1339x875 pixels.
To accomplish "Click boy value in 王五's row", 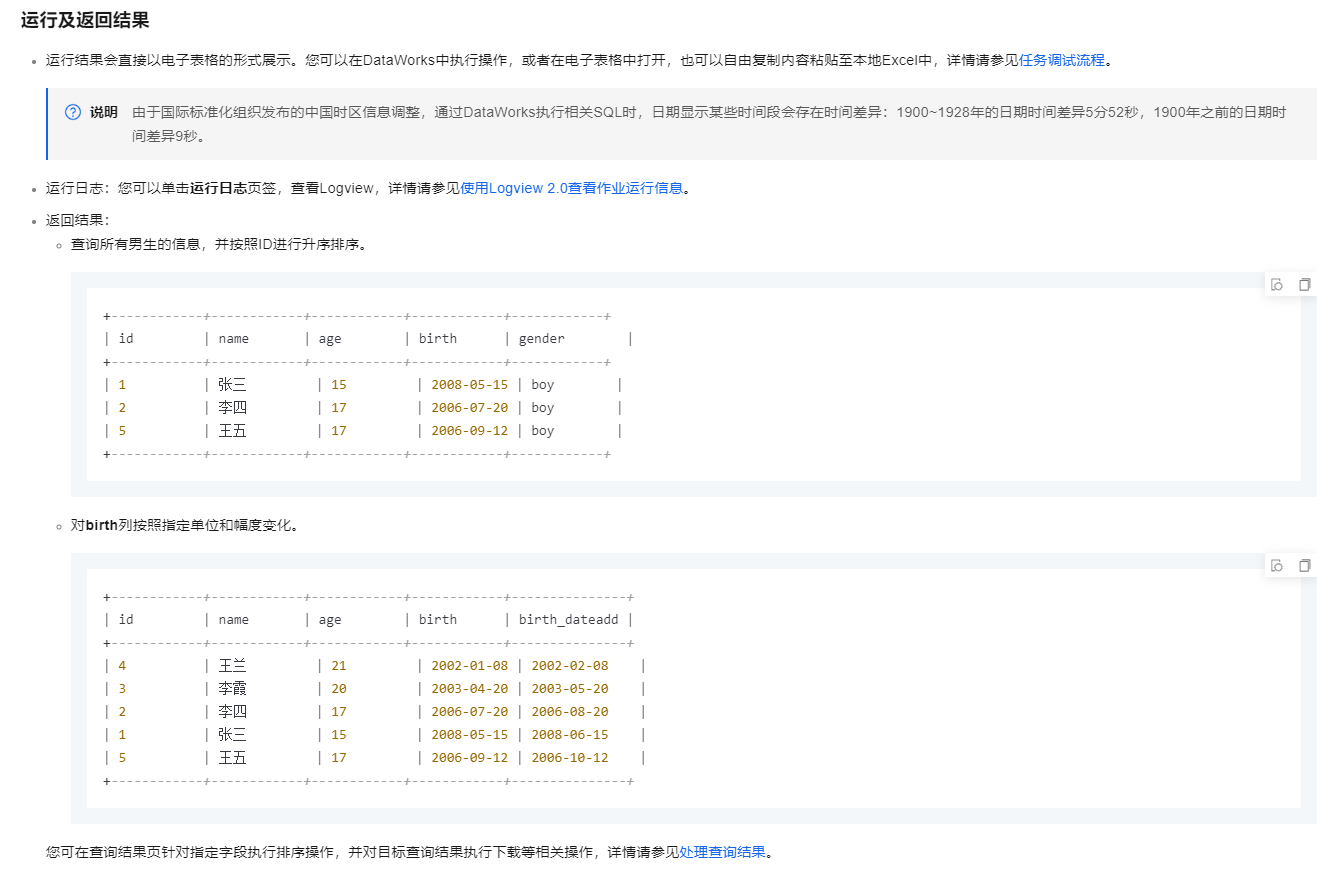I will [x=542, y=431].
